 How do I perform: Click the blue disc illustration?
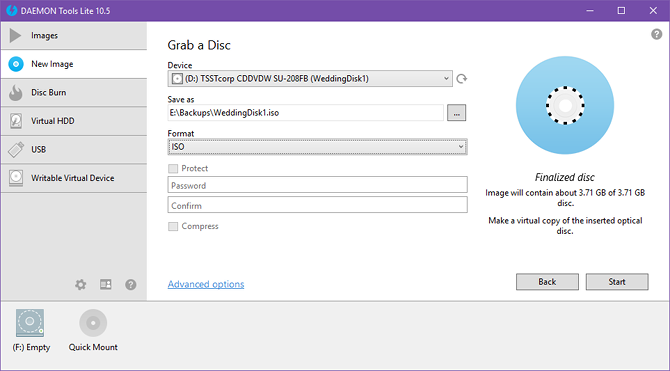565,105
